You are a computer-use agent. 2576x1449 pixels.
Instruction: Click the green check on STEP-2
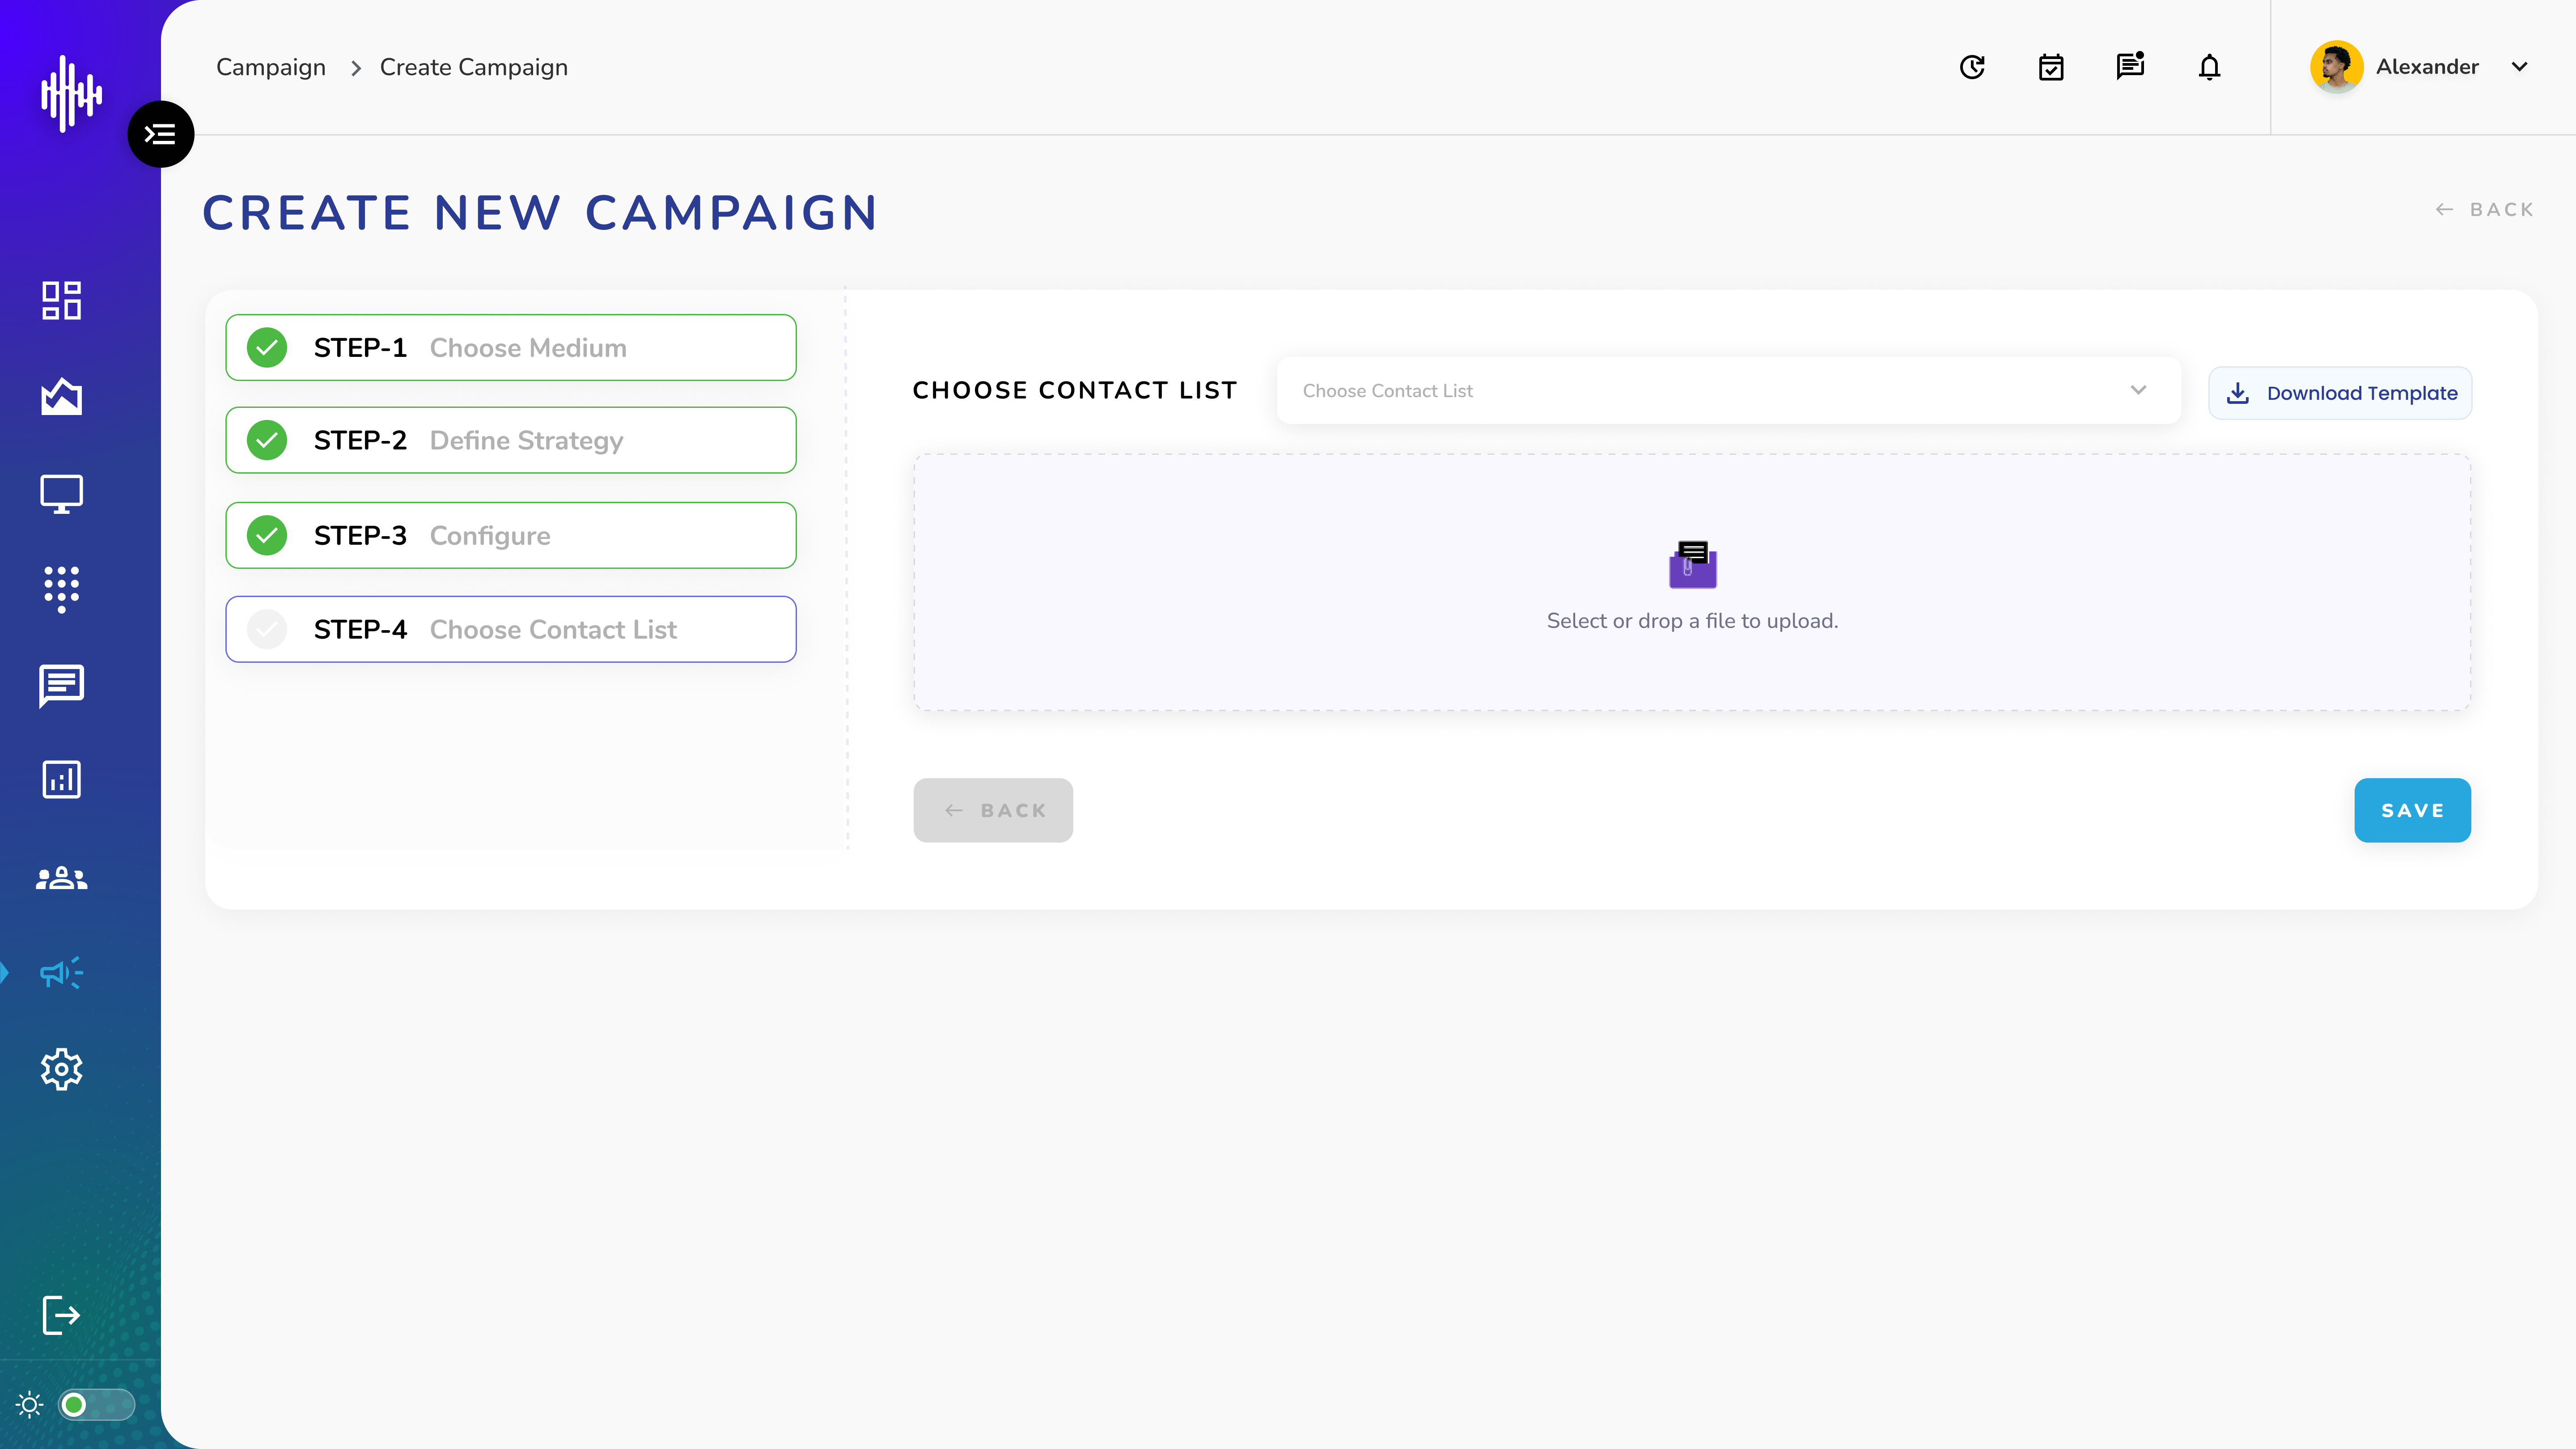[x=267, y=440]
